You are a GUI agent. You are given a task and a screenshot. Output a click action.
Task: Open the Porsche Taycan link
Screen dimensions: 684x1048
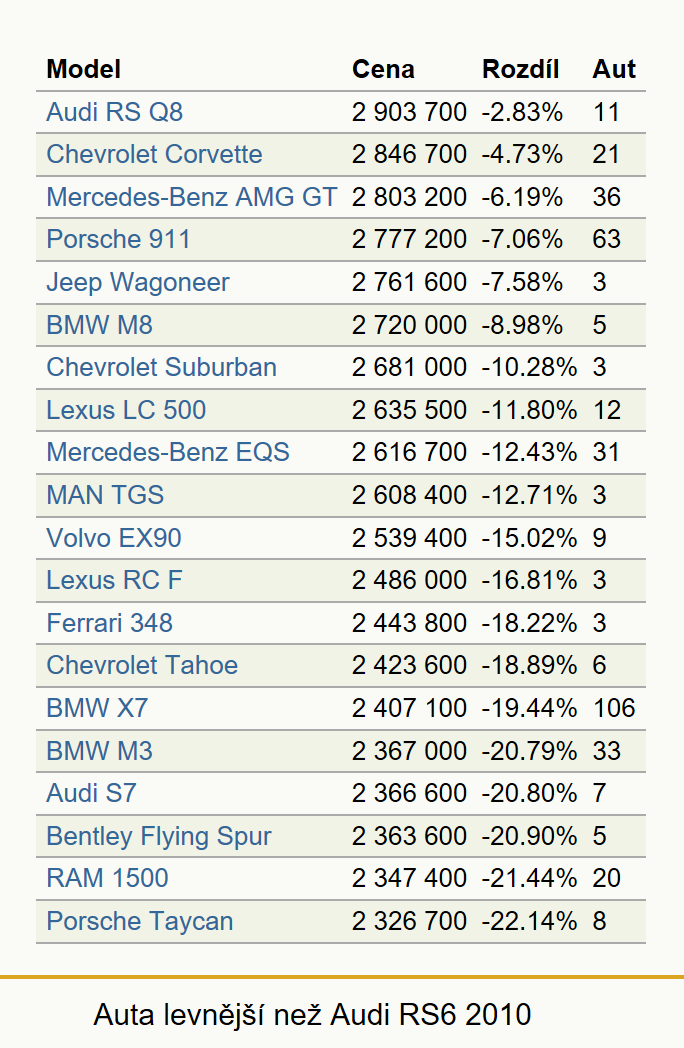[x=140, y=921]
